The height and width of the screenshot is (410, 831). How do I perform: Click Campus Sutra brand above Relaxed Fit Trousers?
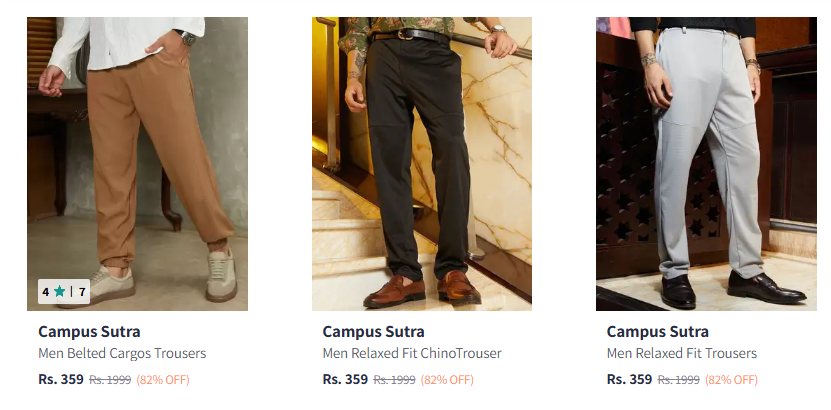click(657, 332)
